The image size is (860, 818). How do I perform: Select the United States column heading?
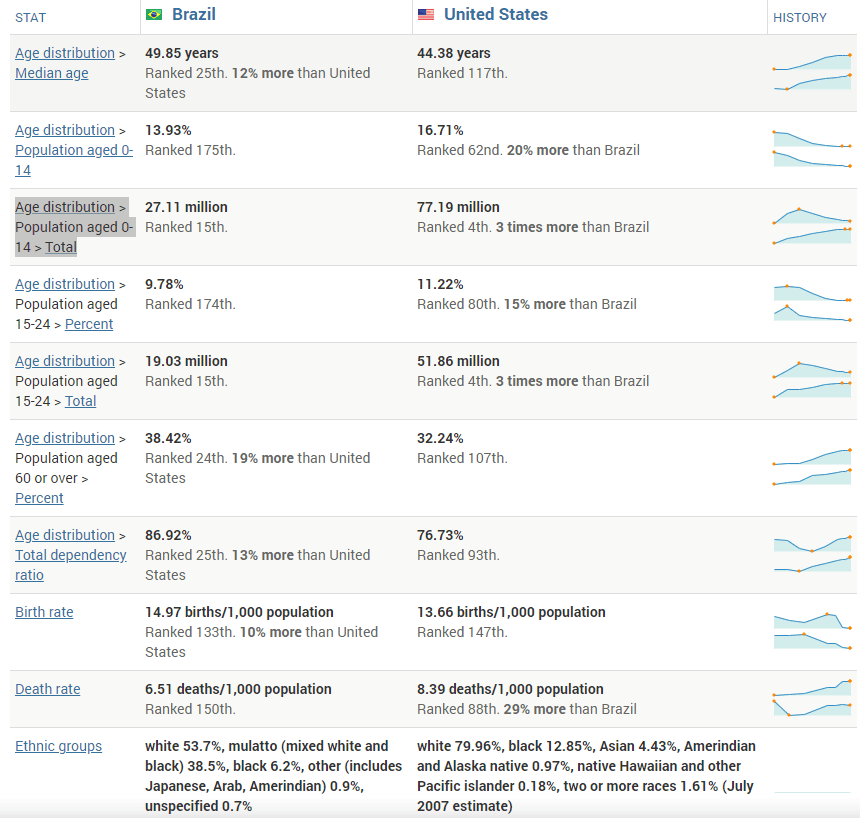(496, 15)
